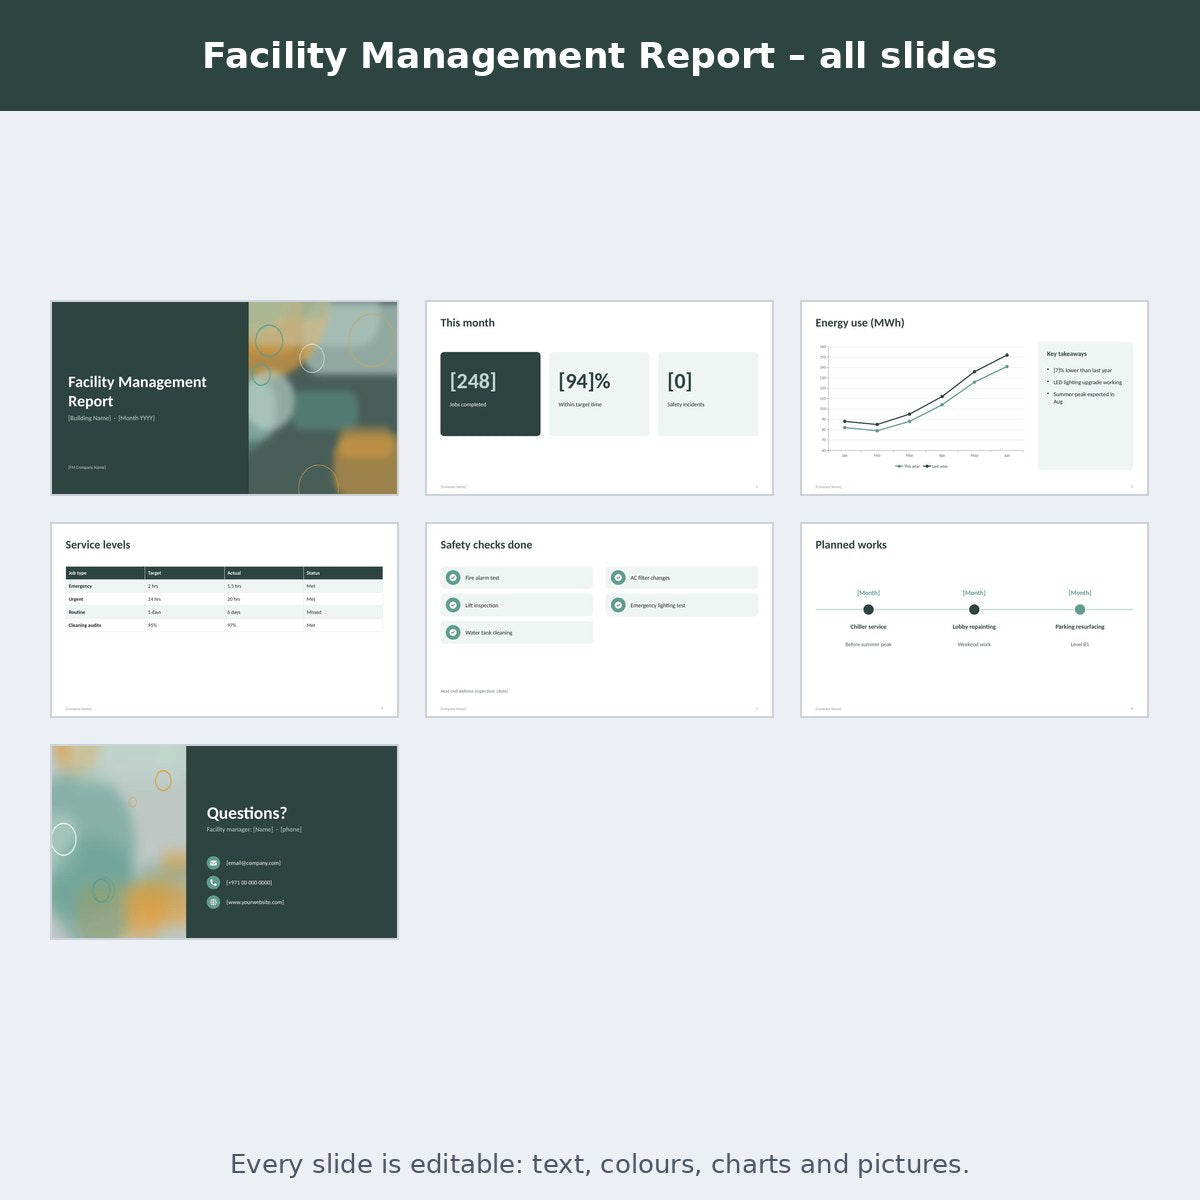The image size is (1200, 1200).
Task: Click the check icon beside Lift inspection
Action: point(453,605)
